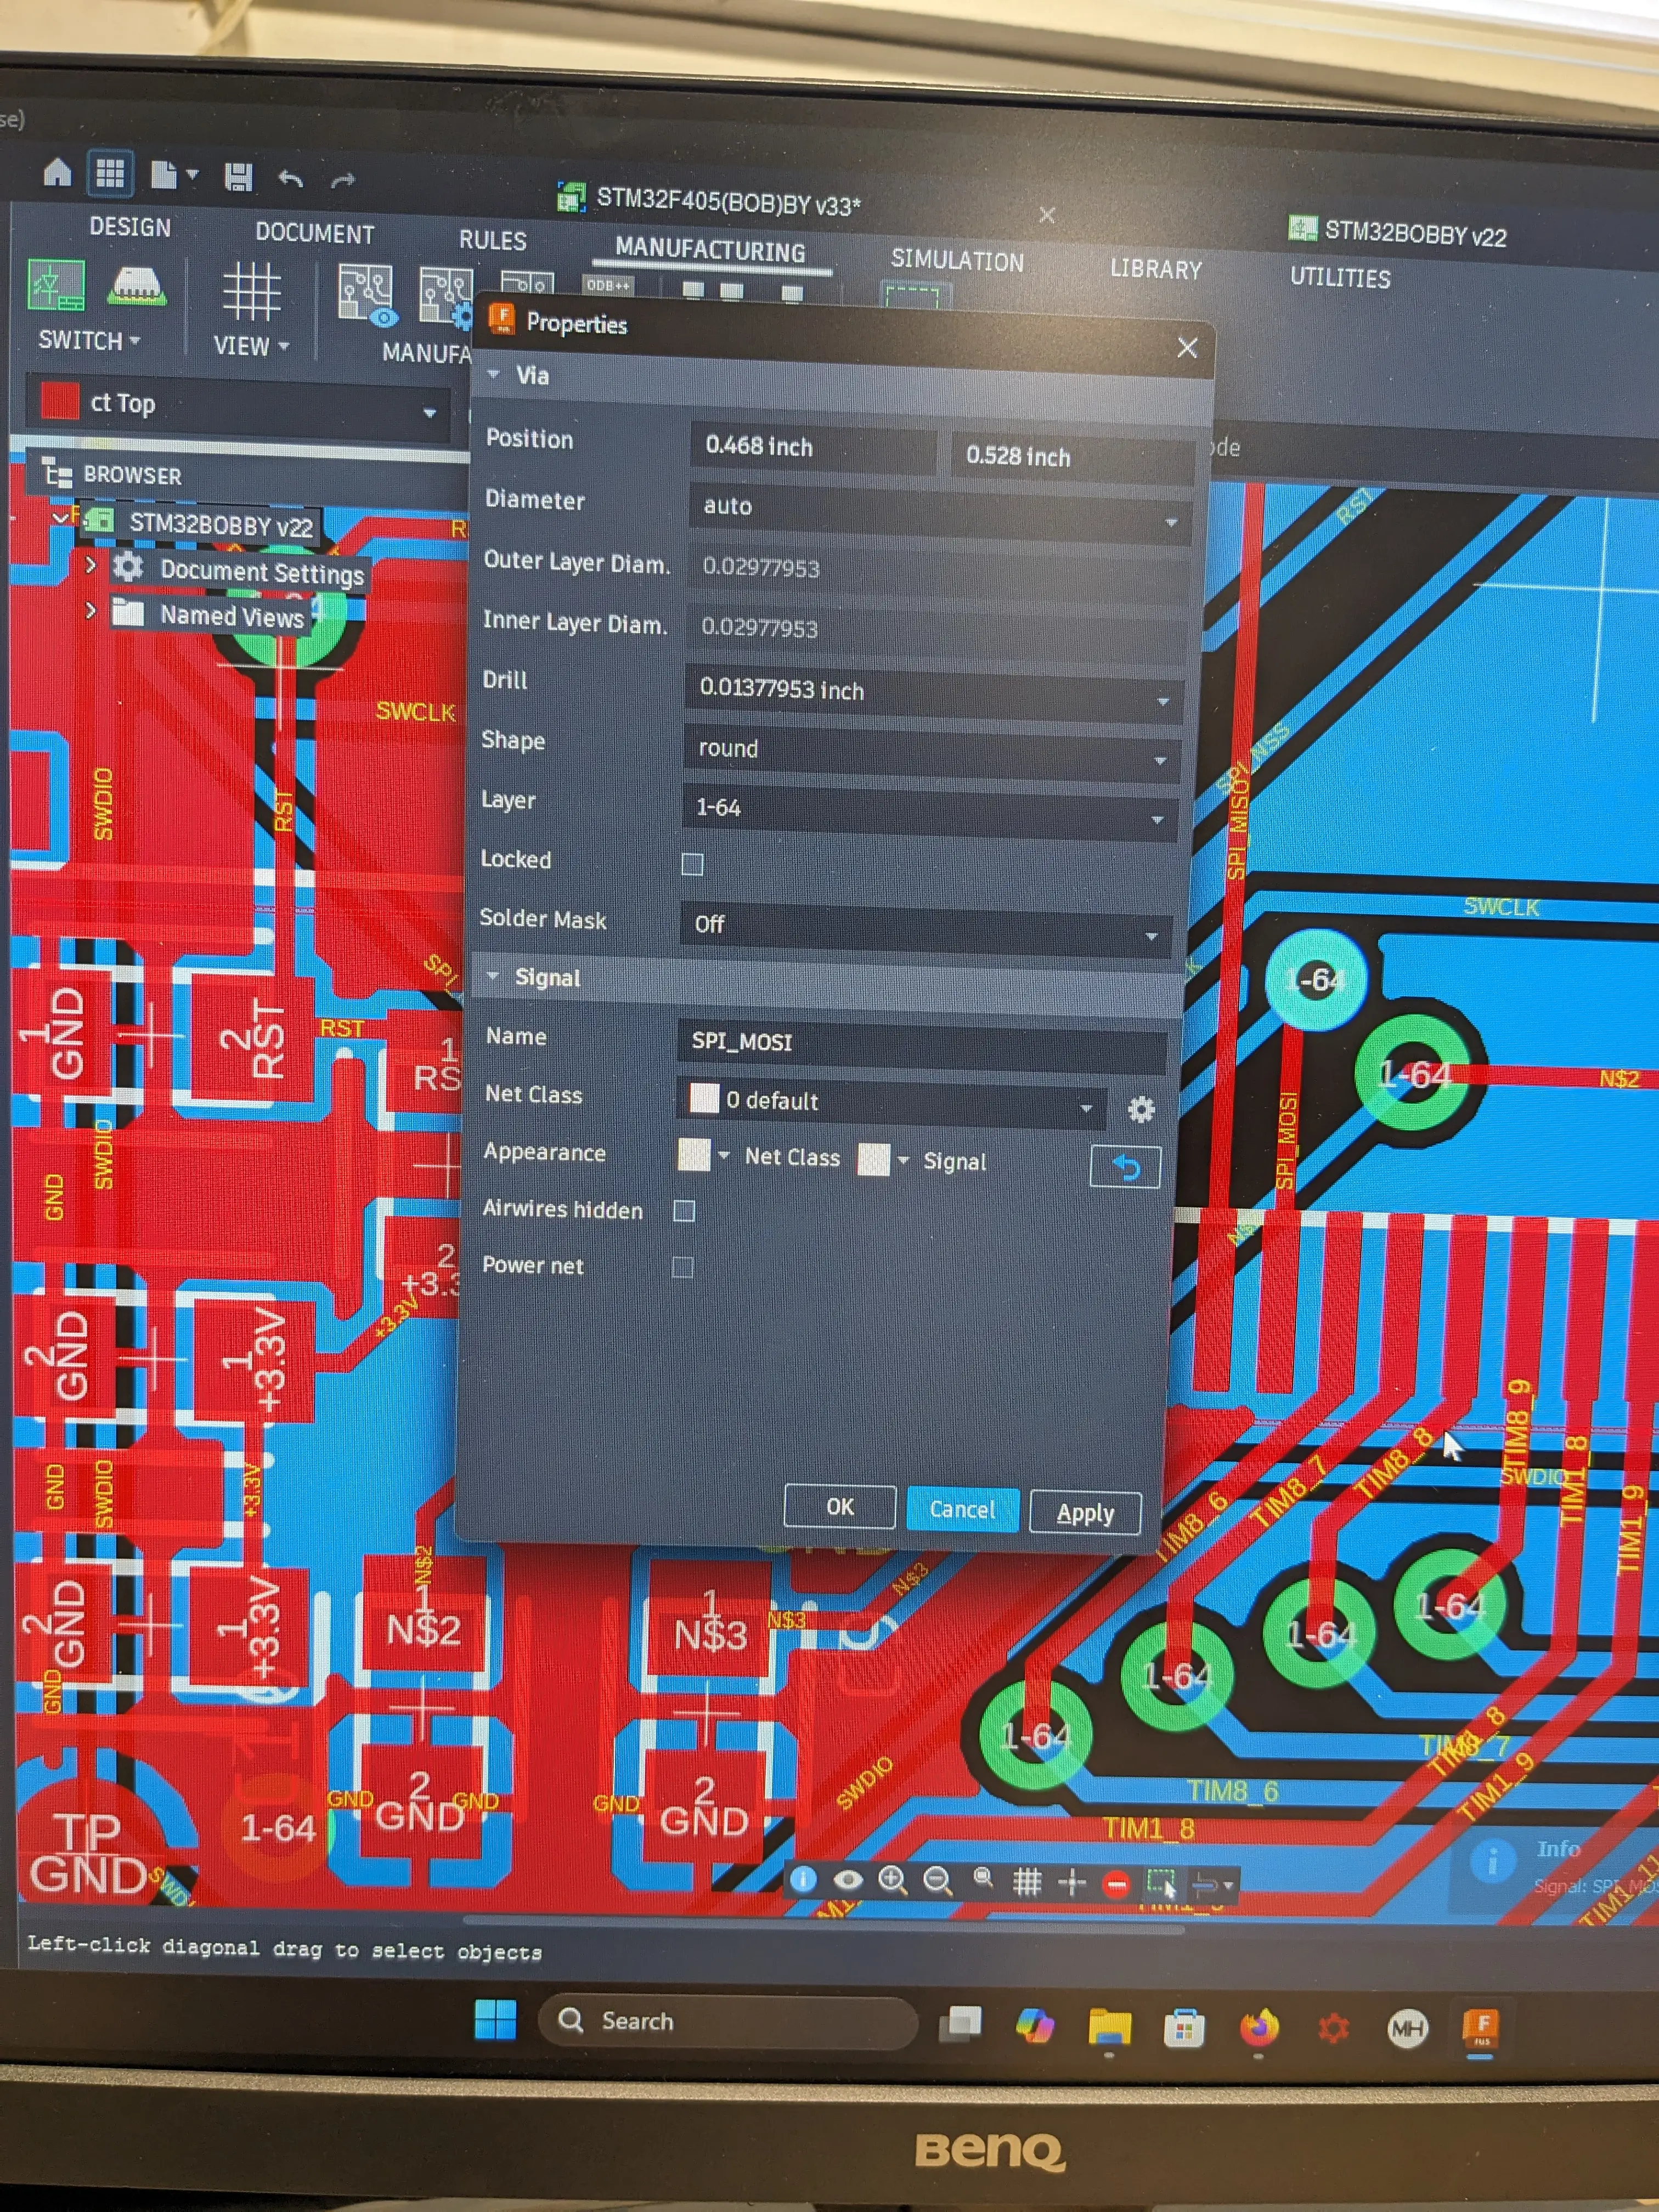Toggle the Power net checkbox
This screenshot has width=1659, height=2212.
point(683,1267)
